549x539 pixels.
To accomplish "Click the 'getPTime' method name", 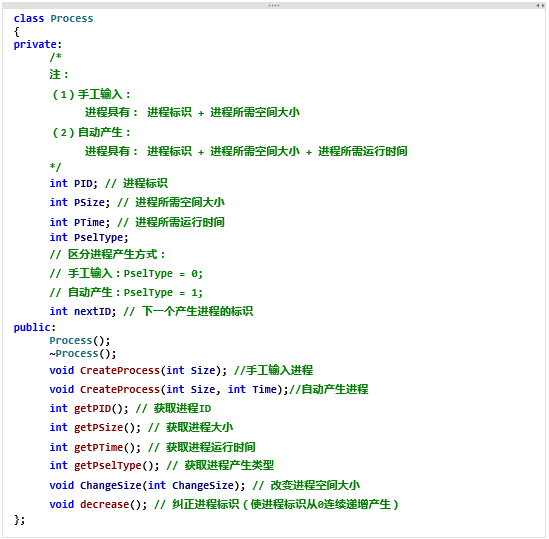I will pos(98,447).
